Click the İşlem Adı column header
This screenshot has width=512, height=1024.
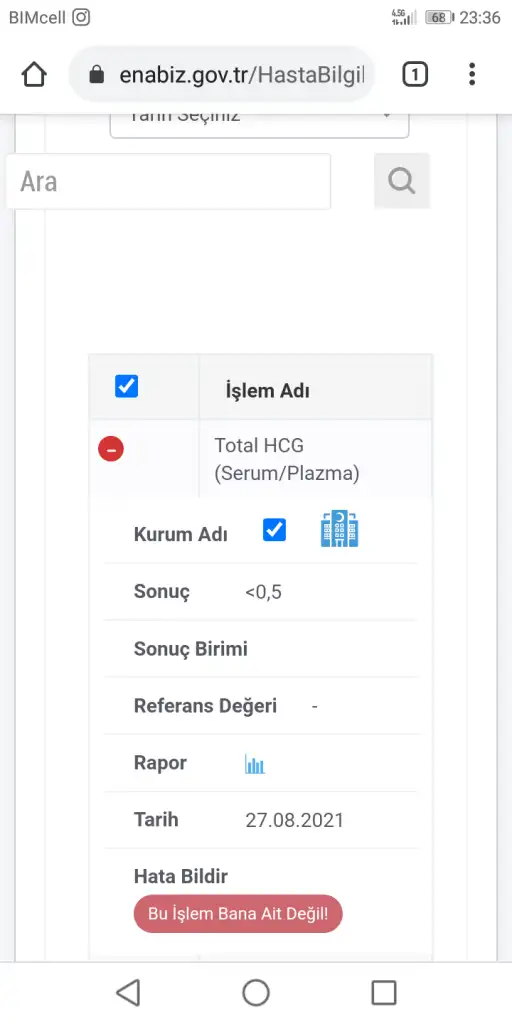click(x=268, y=391)
